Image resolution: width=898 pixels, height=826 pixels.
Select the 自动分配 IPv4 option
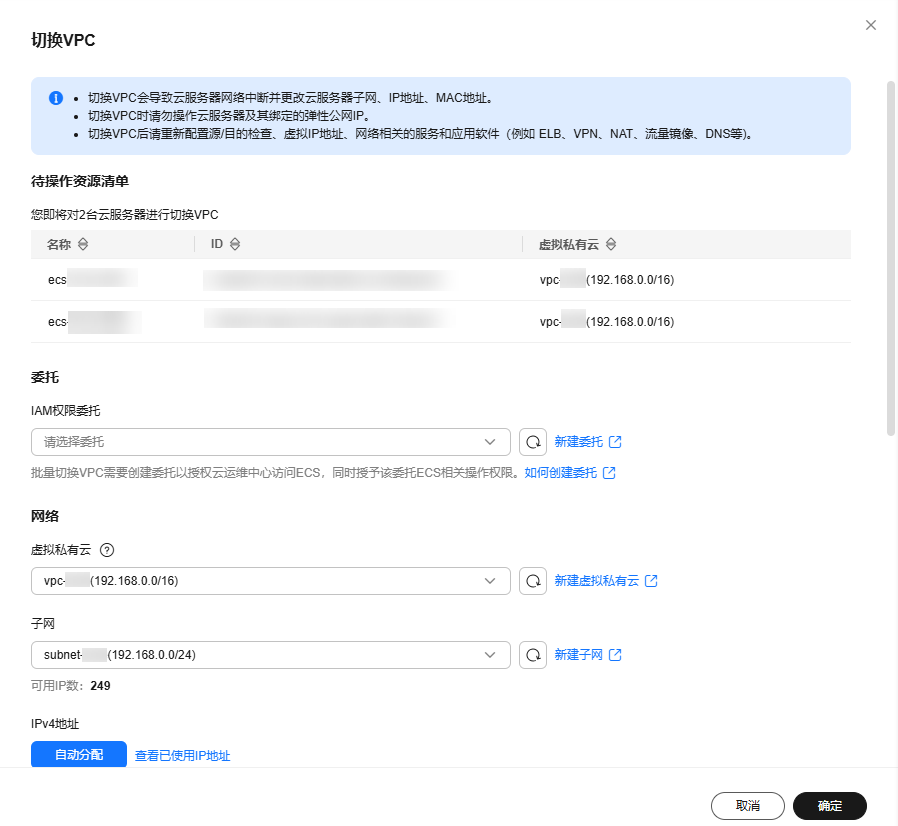coord(78,754)
